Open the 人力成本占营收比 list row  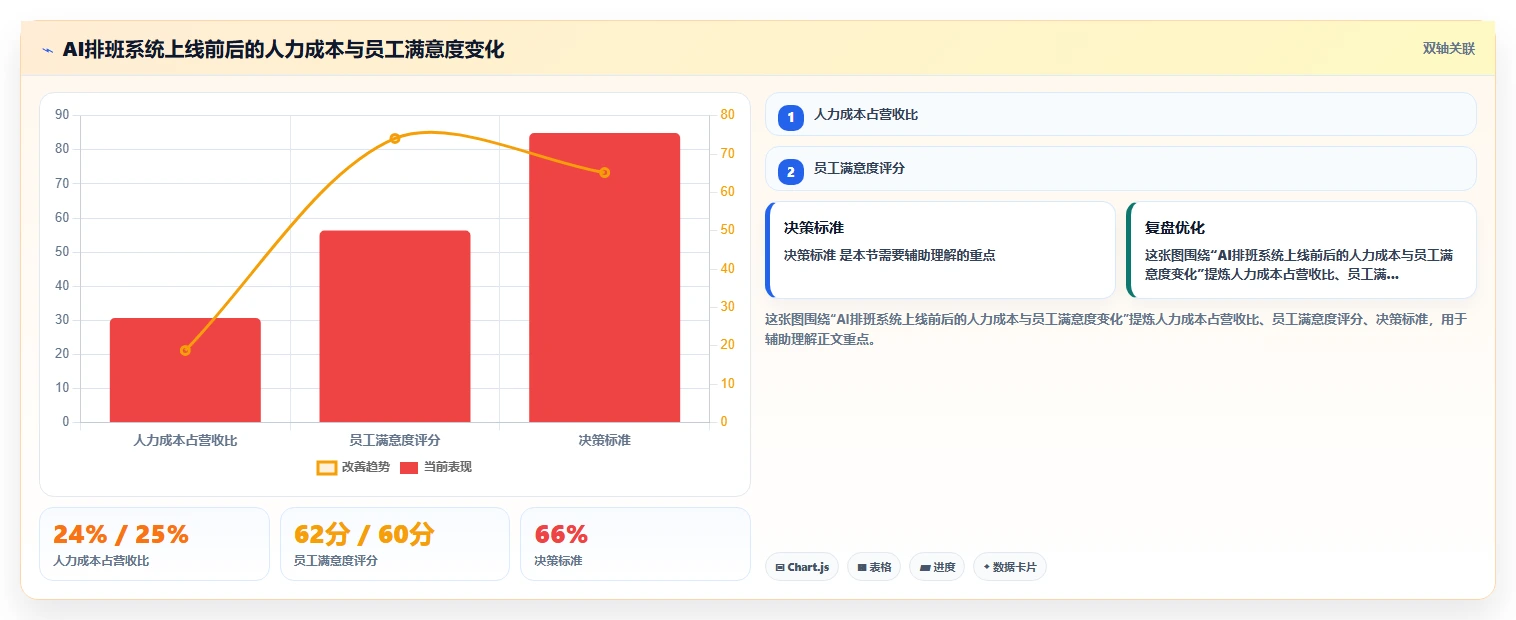(1120, 114)
